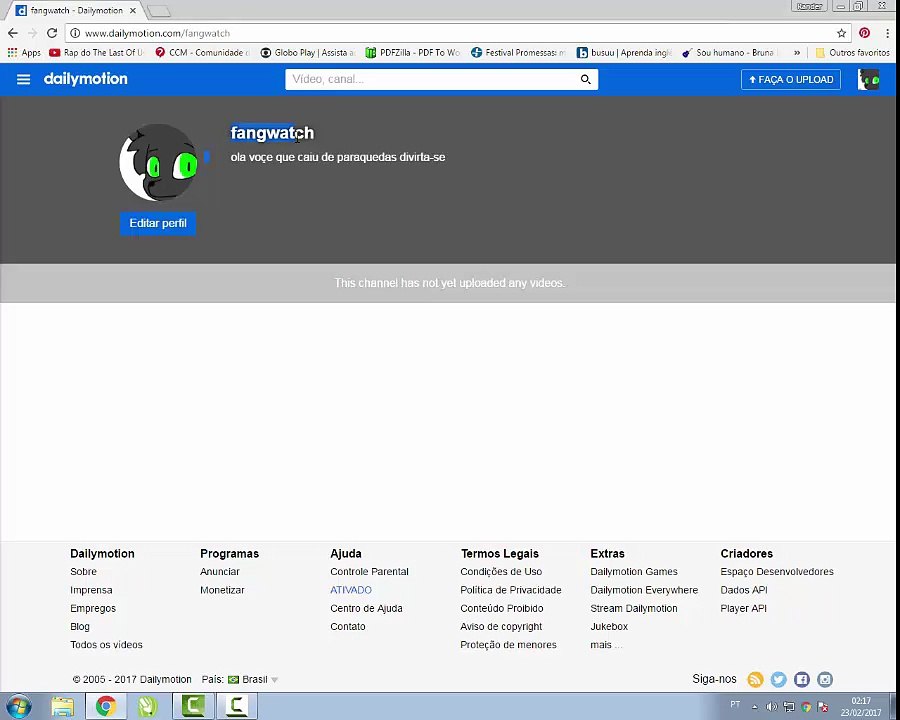Open Conteúdo Proibido link
Image resolution: width=900 pixels, height=720 pixels.
pos(502,608)
